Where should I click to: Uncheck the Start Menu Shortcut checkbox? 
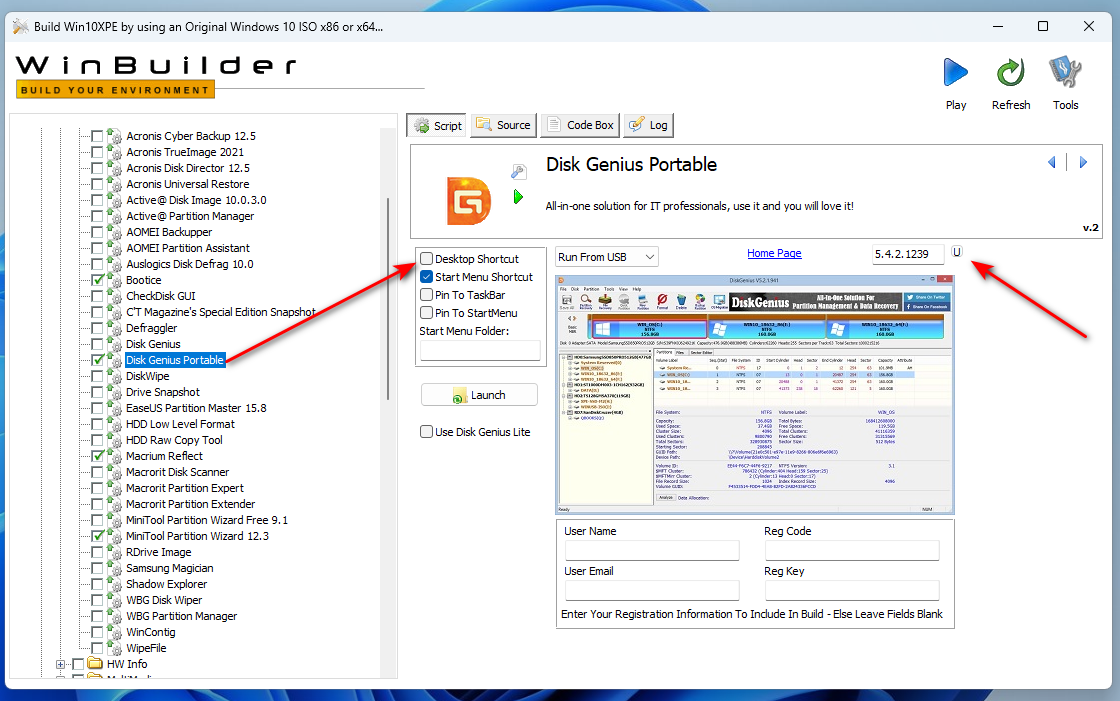pyautogui.click(x=426, y=277)
